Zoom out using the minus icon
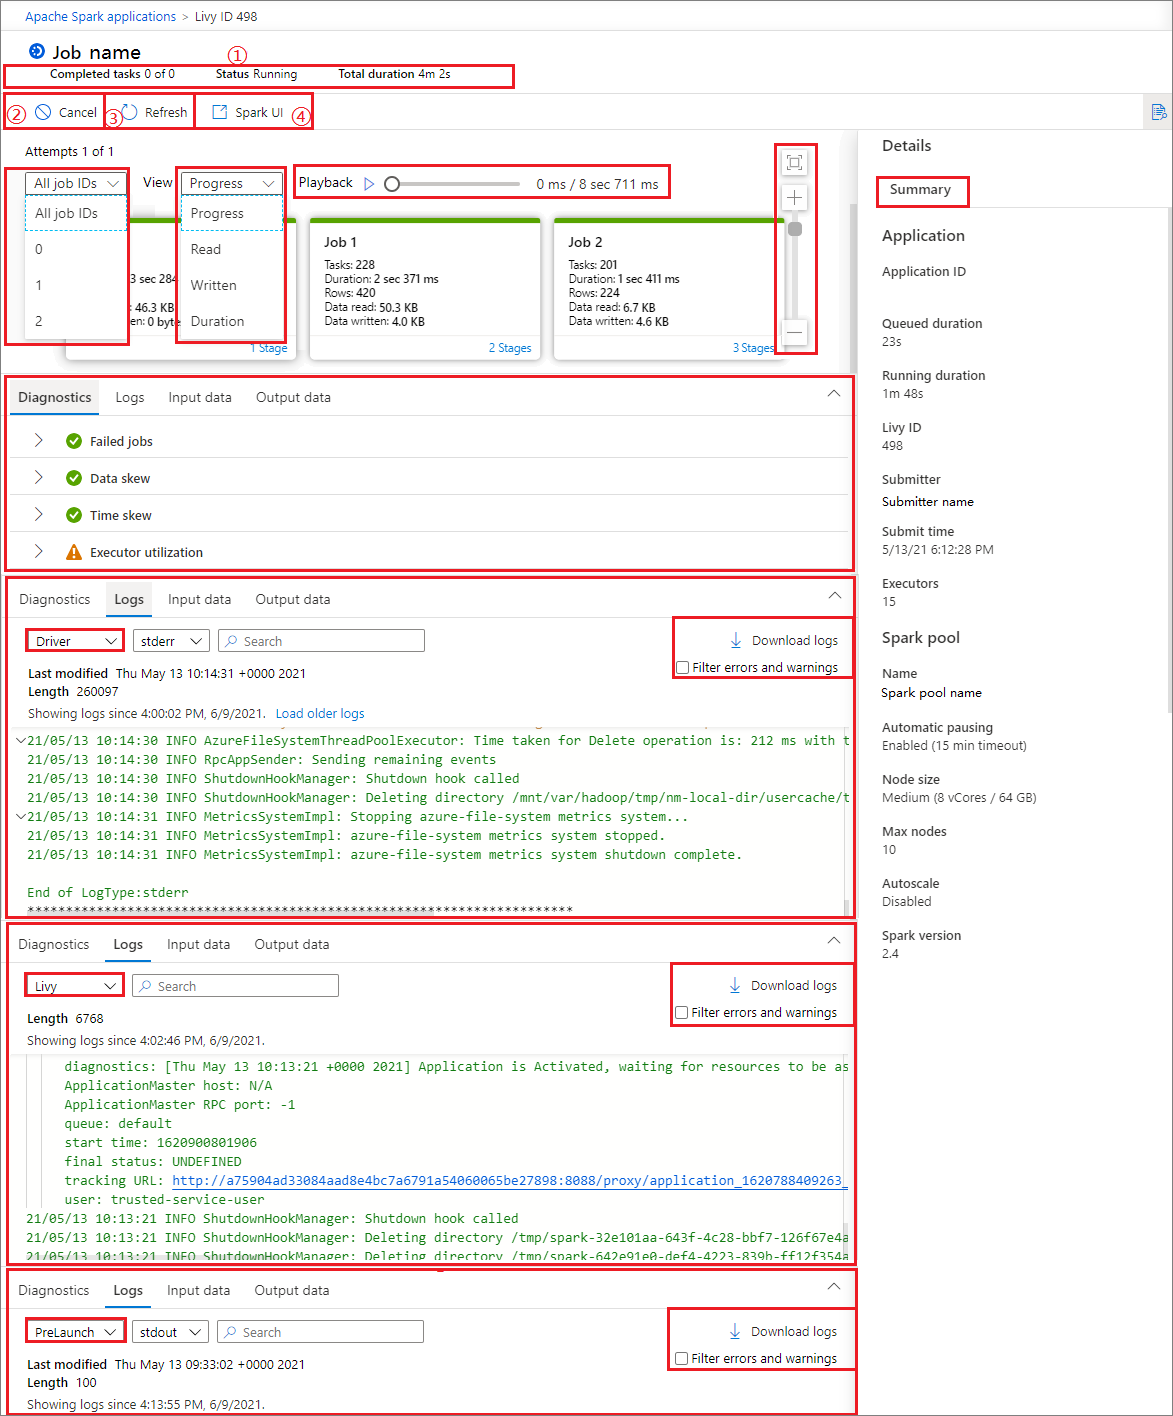 (x=793, y=332)
